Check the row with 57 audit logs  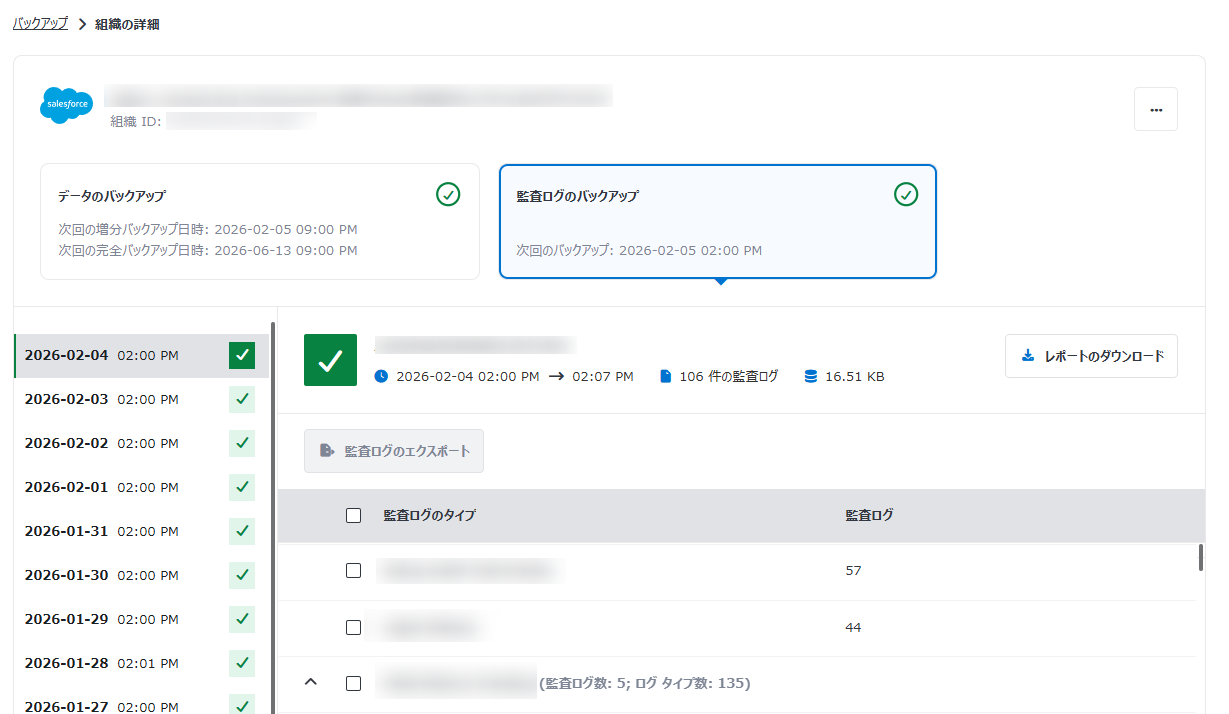tap(353, 570)
